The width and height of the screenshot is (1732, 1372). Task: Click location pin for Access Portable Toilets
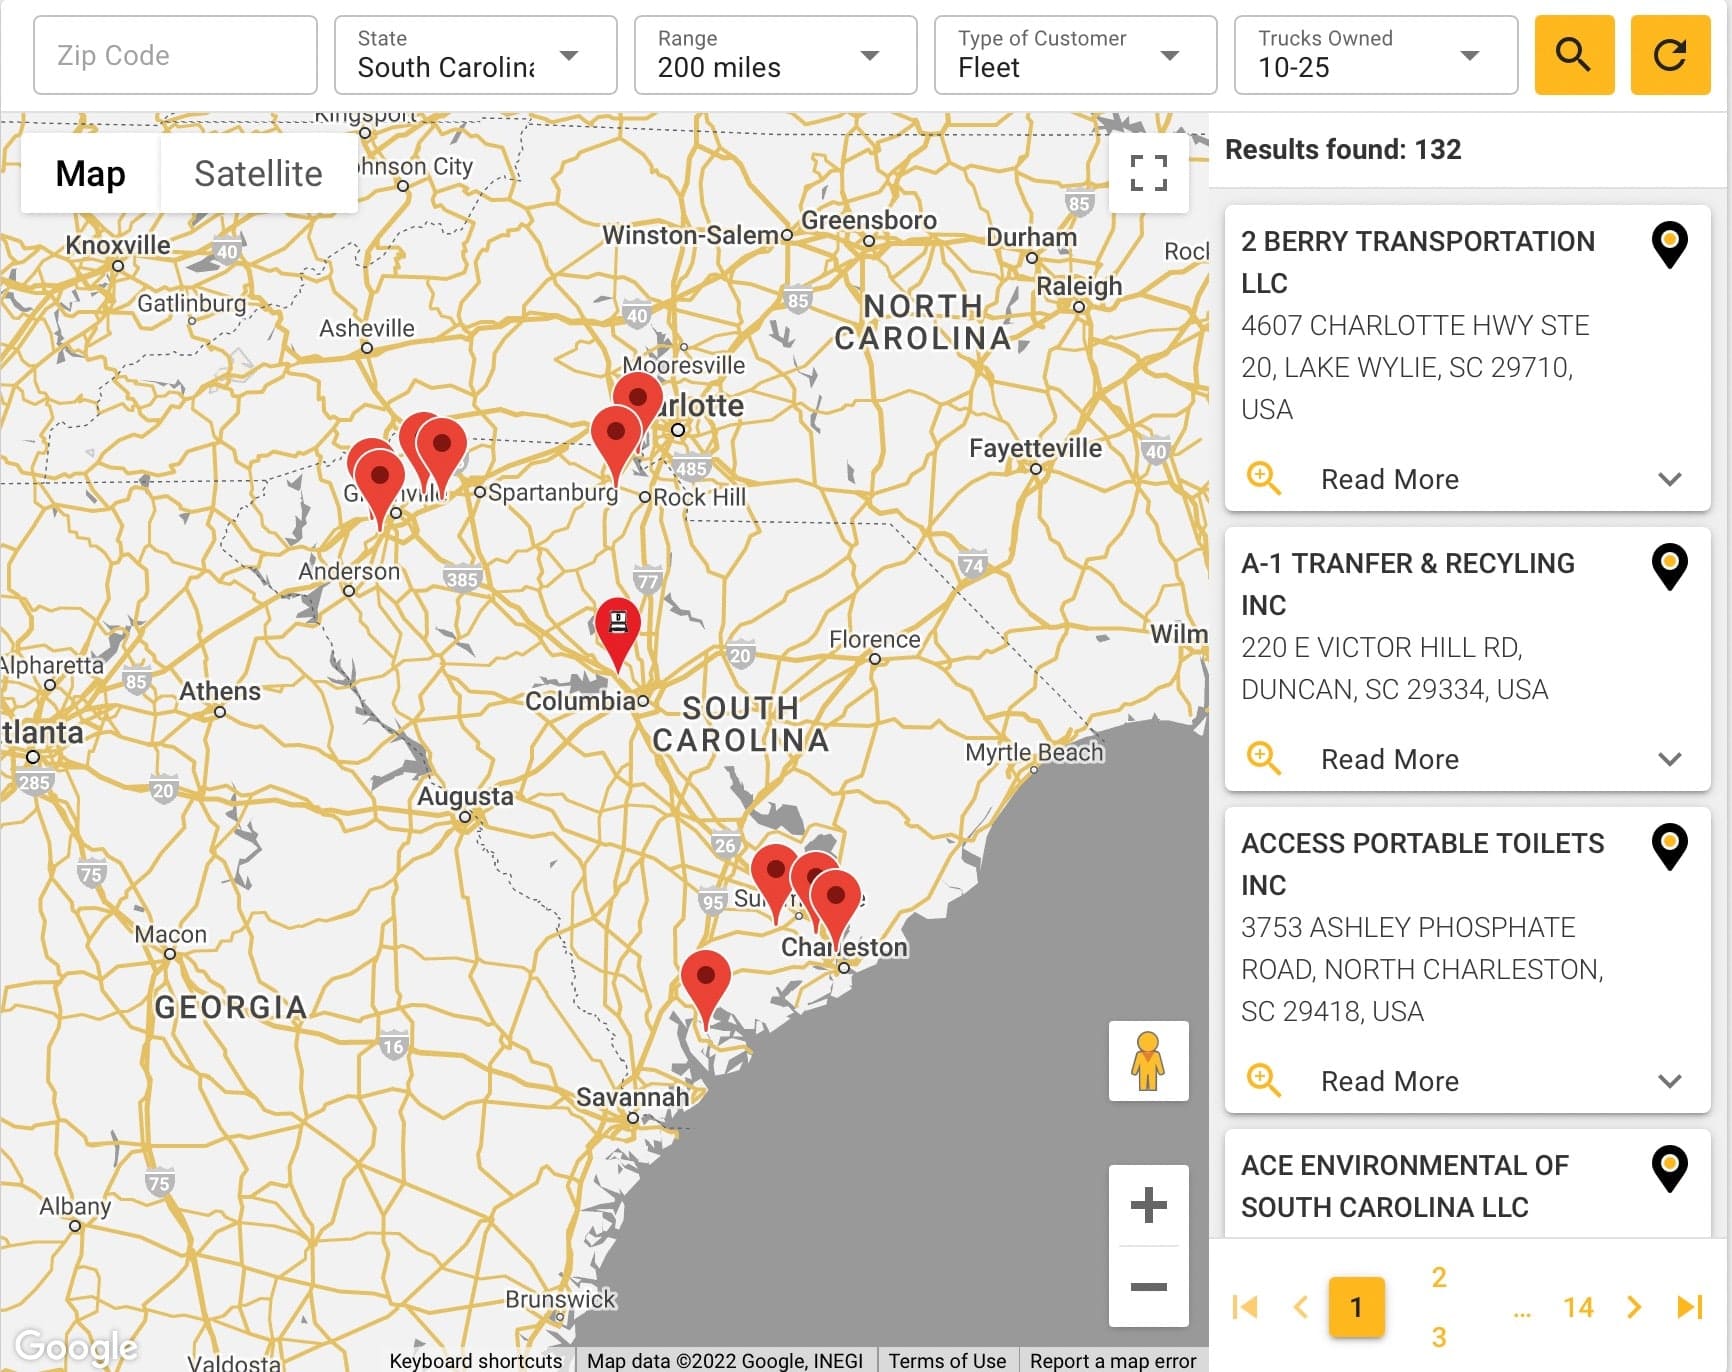click(x=1669, y=846)
